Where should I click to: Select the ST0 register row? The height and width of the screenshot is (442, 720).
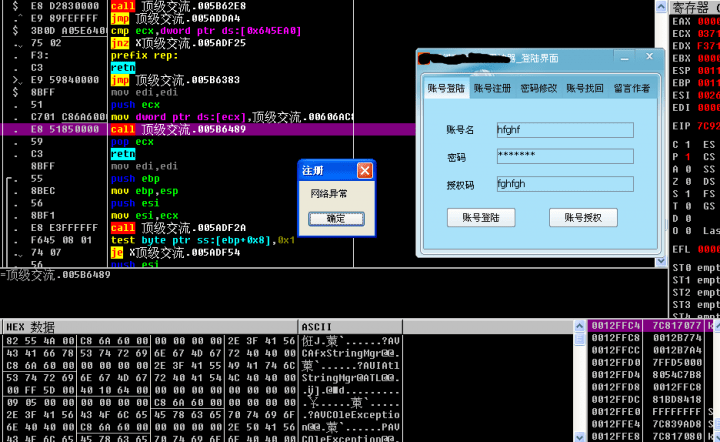(x=695, y=268)
